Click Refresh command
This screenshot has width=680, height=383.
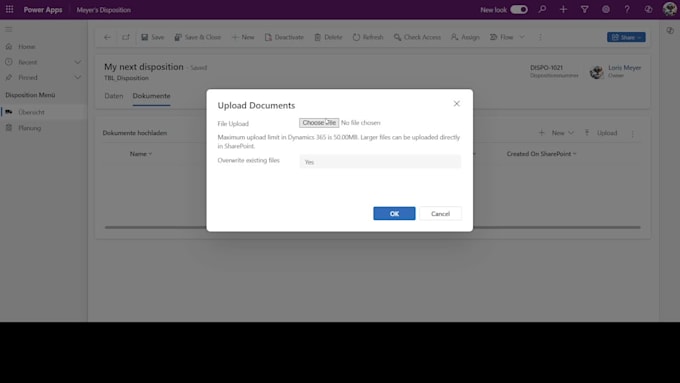tap(368, 37)
